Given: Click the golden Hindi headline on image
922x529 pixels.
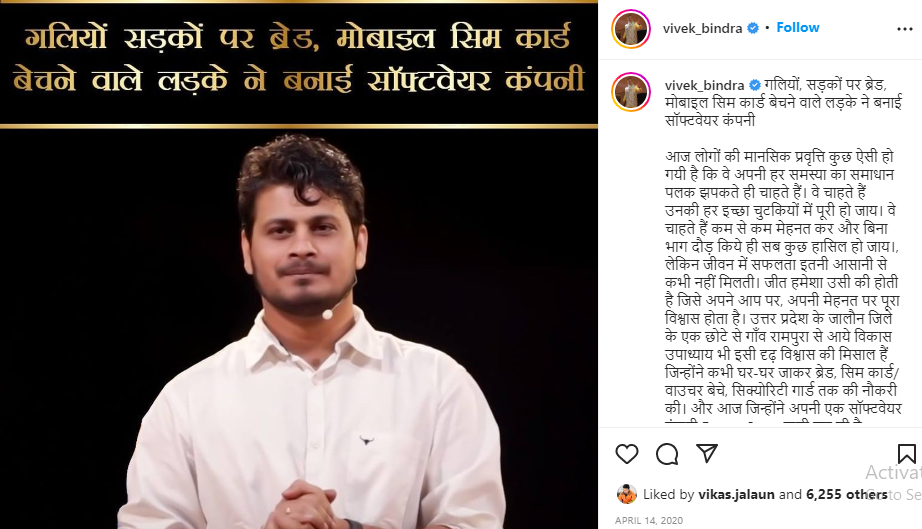Looking at the screenshot, I should coord(299,59).
